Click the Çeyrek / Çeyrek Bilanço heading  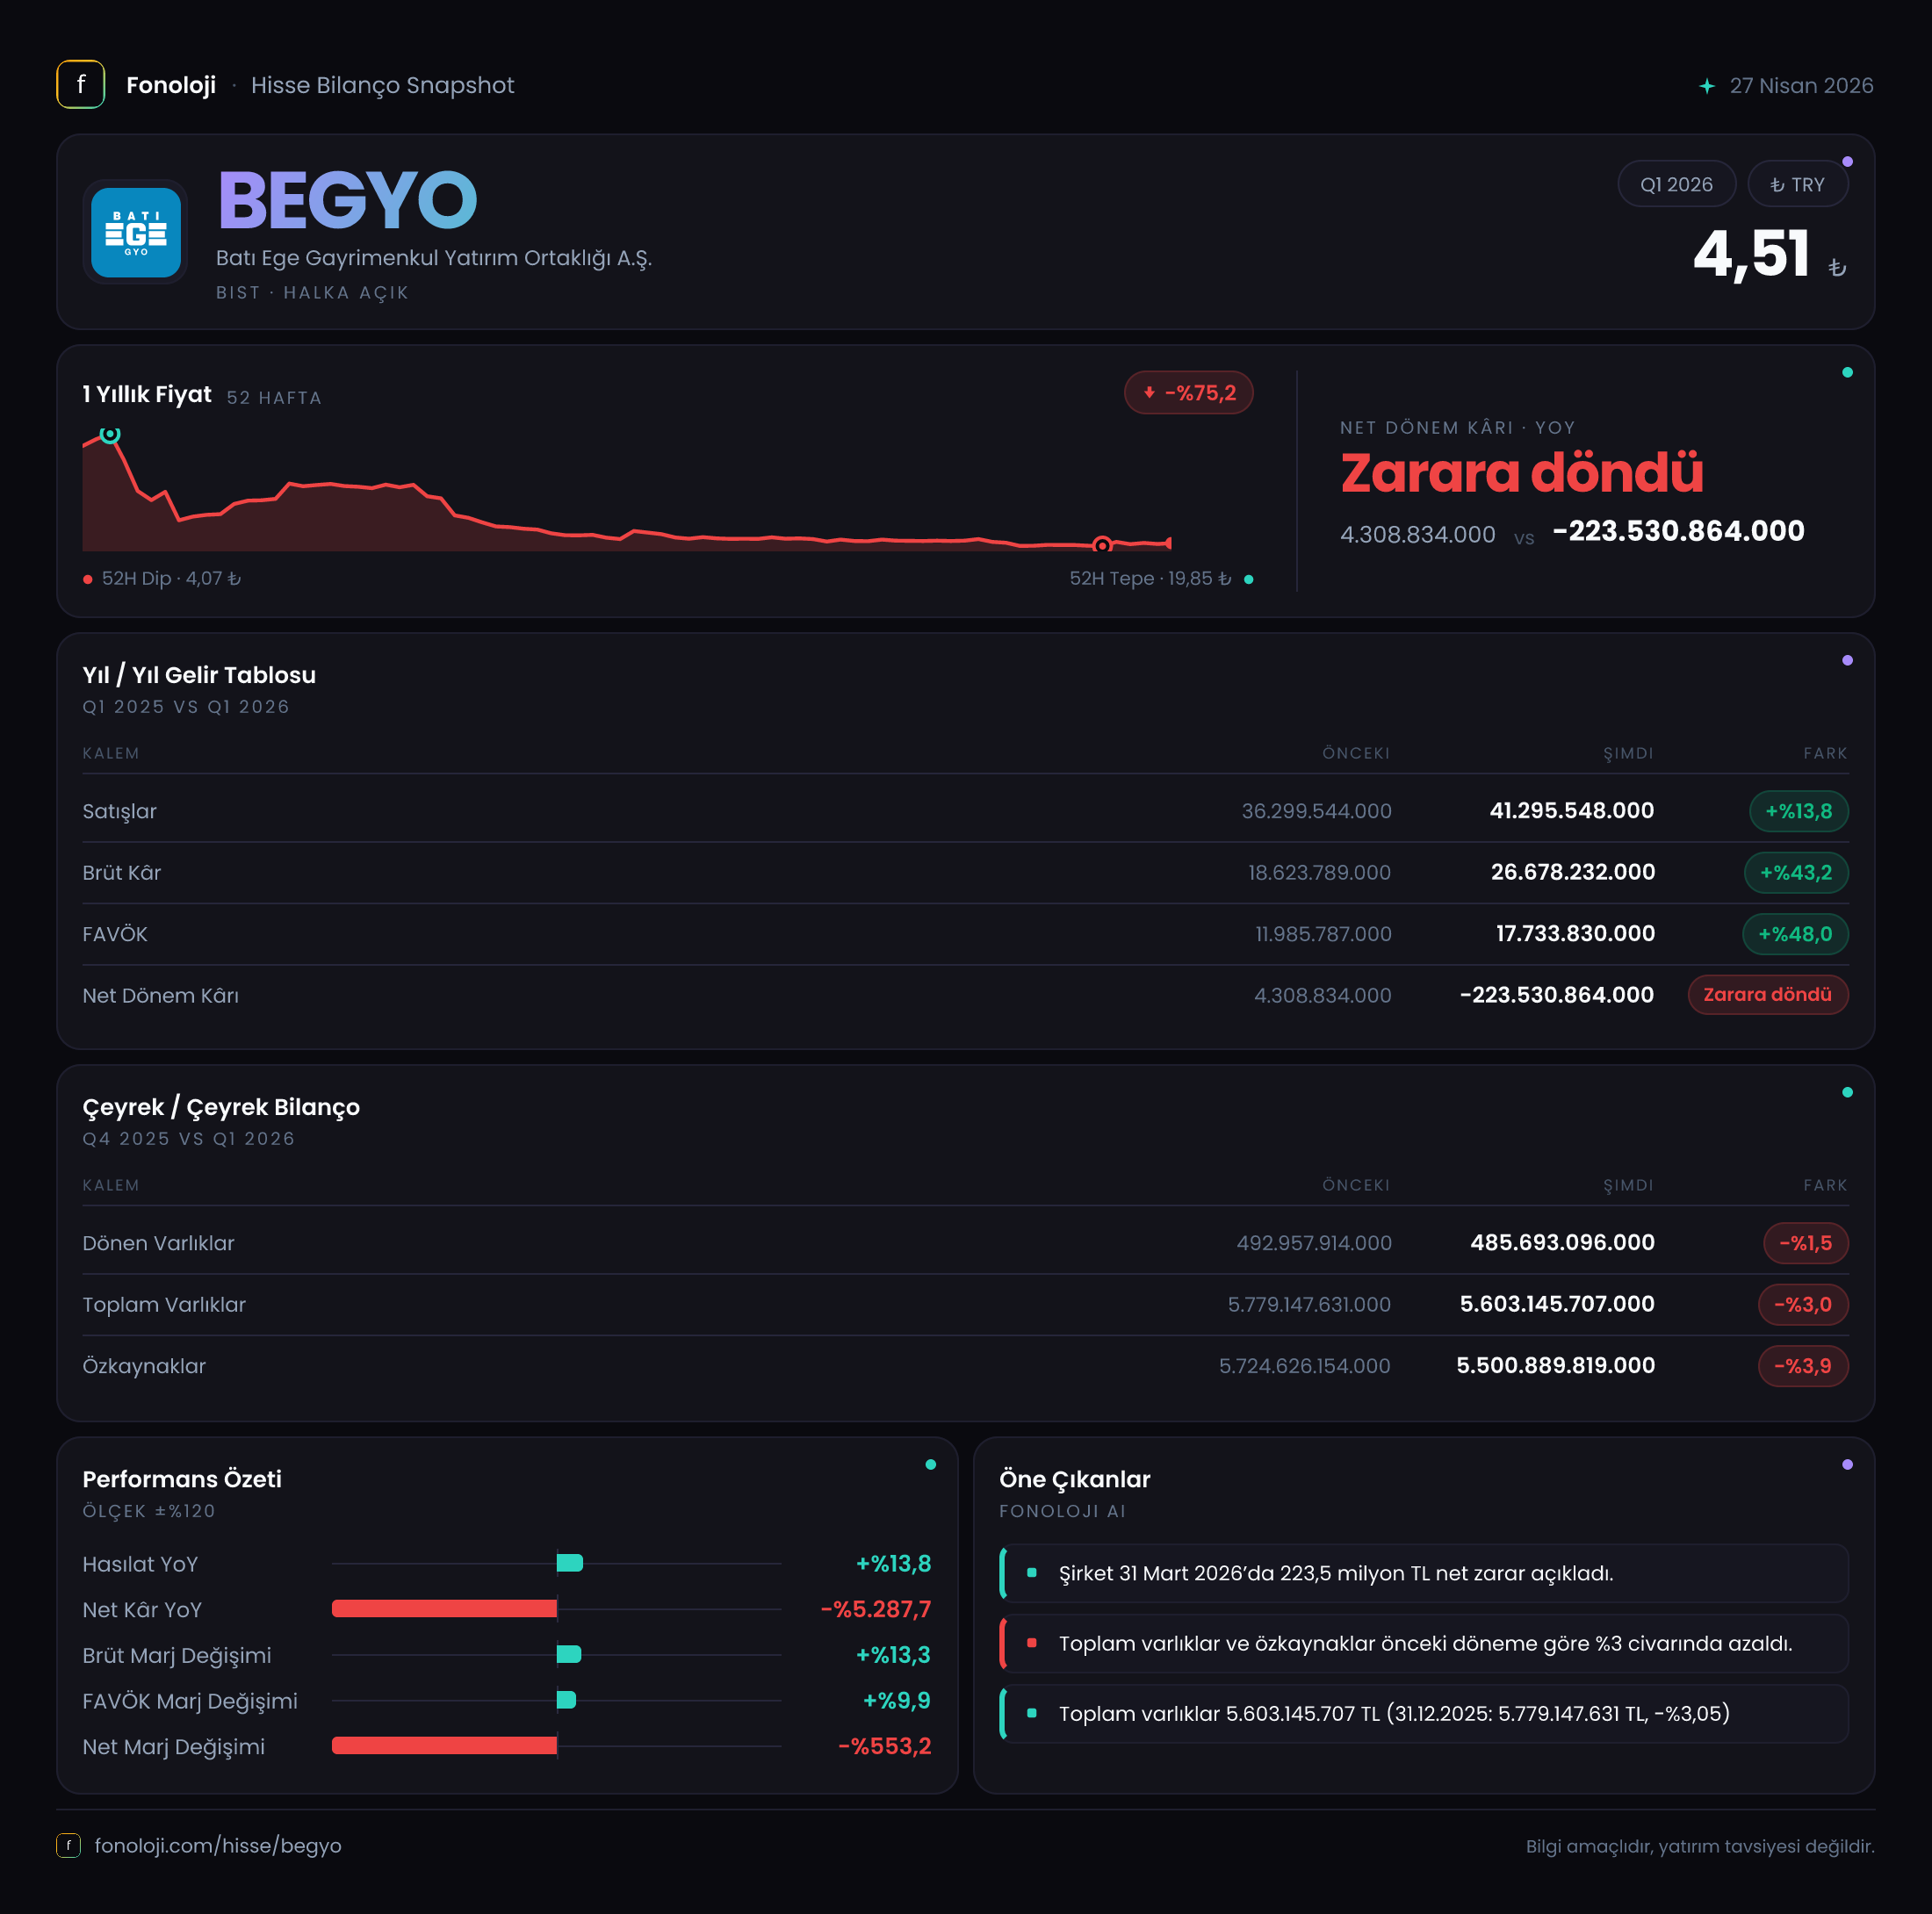pyautogui.click(x=221, y=1107)
